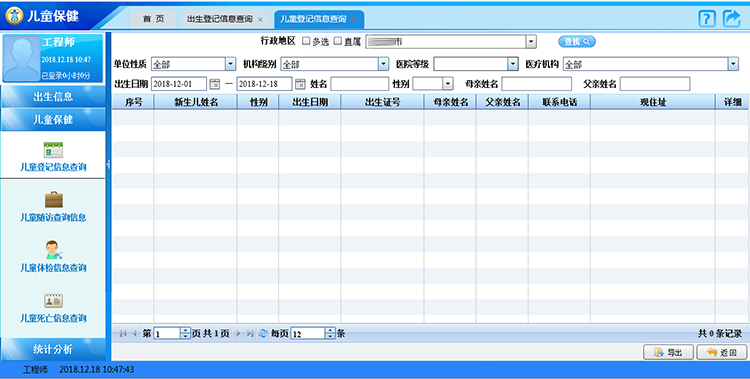Viewport: 750px width, 379px height.
Task: Click the 姓名 input field
Action: (x=359, y=84)
